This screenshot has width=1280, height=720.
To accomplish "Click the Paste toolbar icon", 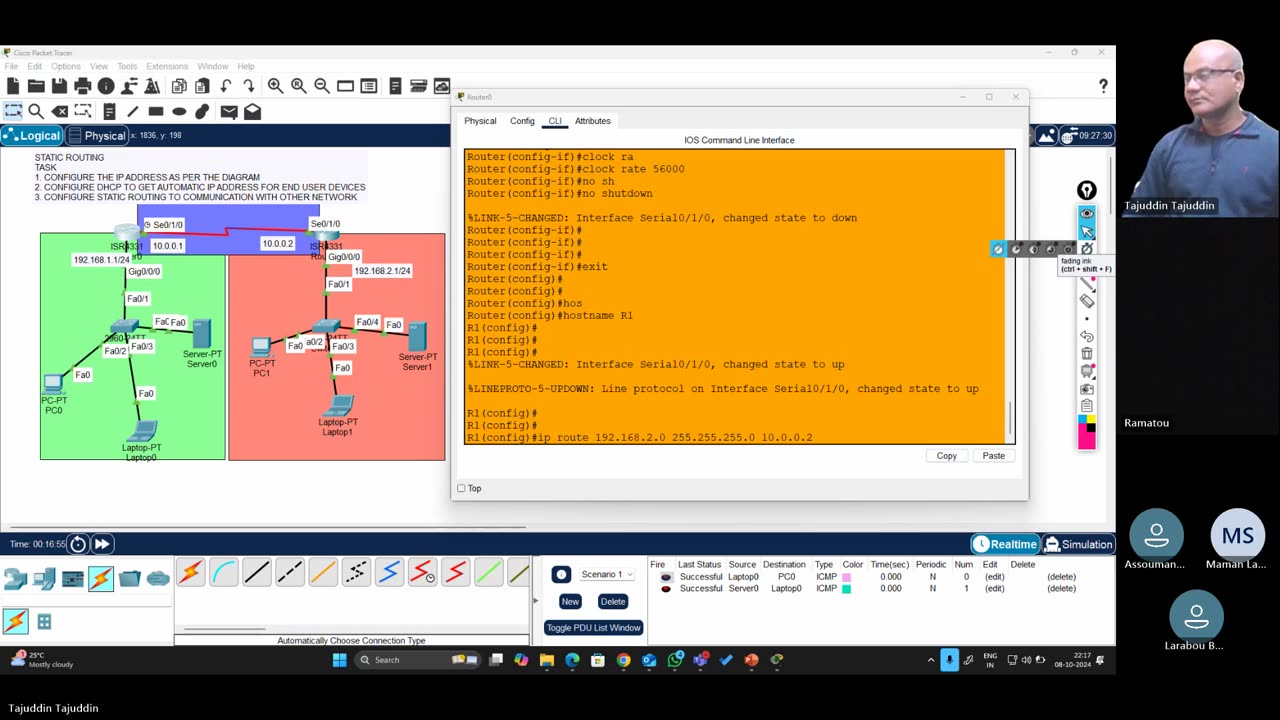I will point(202,86).
